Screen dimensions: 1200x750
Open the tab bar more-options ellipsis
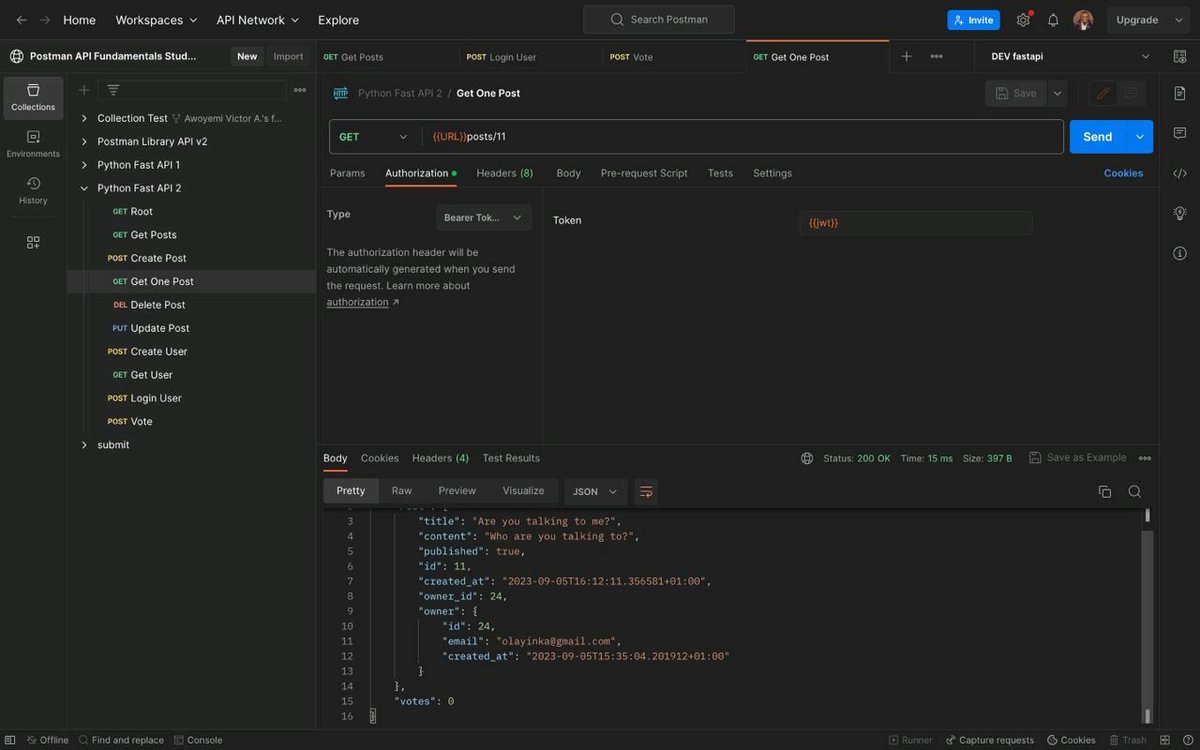pyautogui.click(x=937, y=56)
